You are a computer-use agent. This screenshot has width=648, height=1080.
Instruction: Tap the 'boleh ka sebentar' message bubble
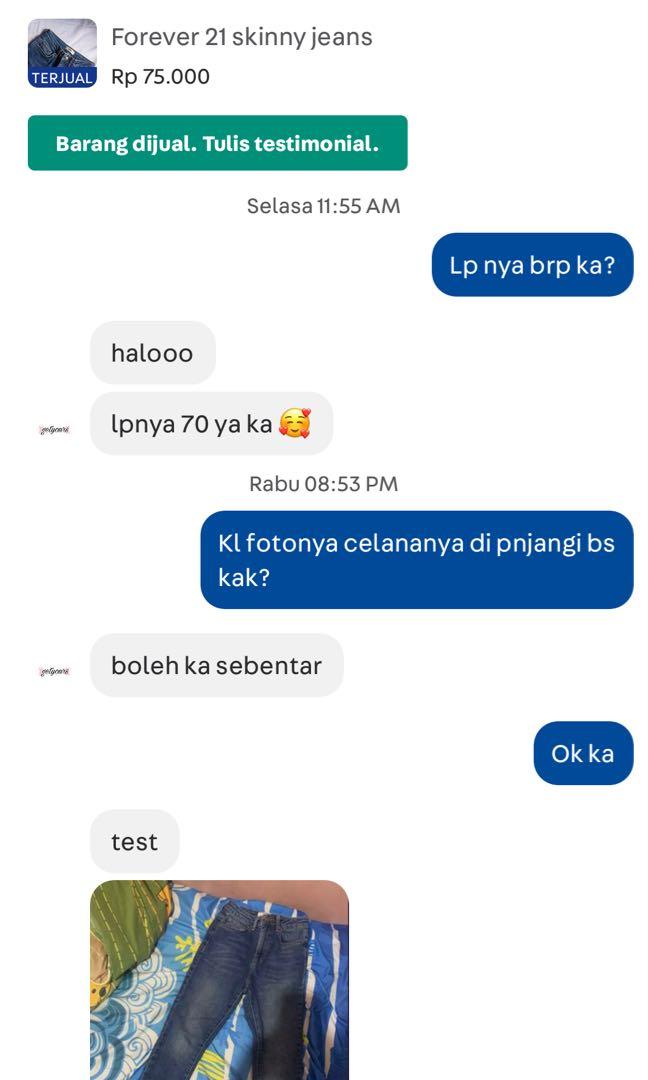pos(217,665)
